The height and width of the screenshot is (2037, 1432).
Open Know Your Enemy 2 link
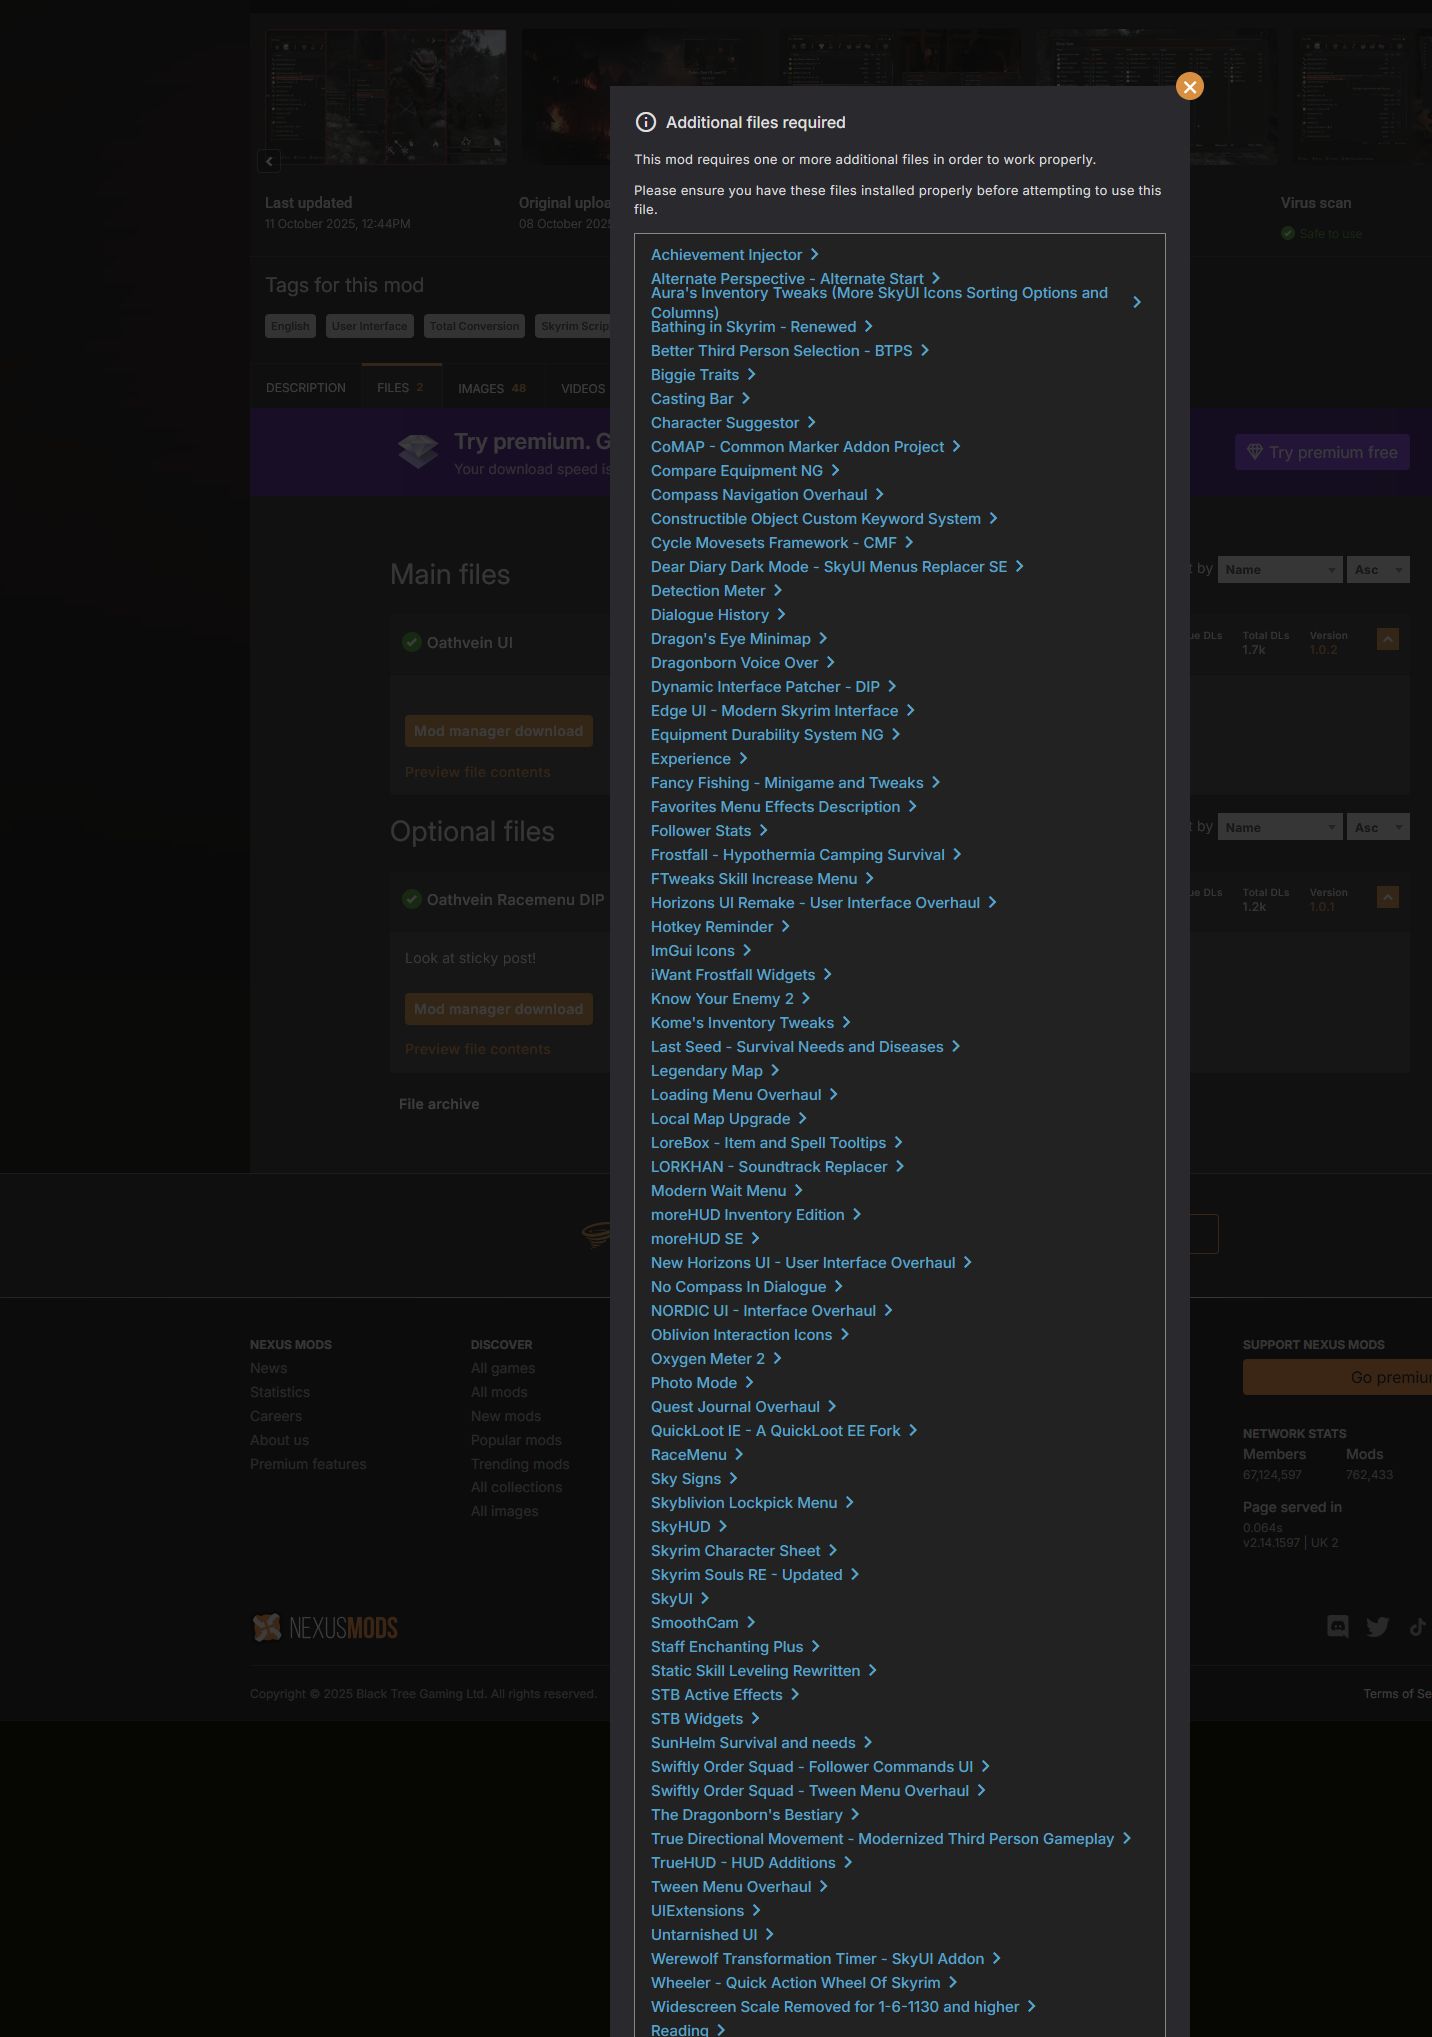[722, 999]
